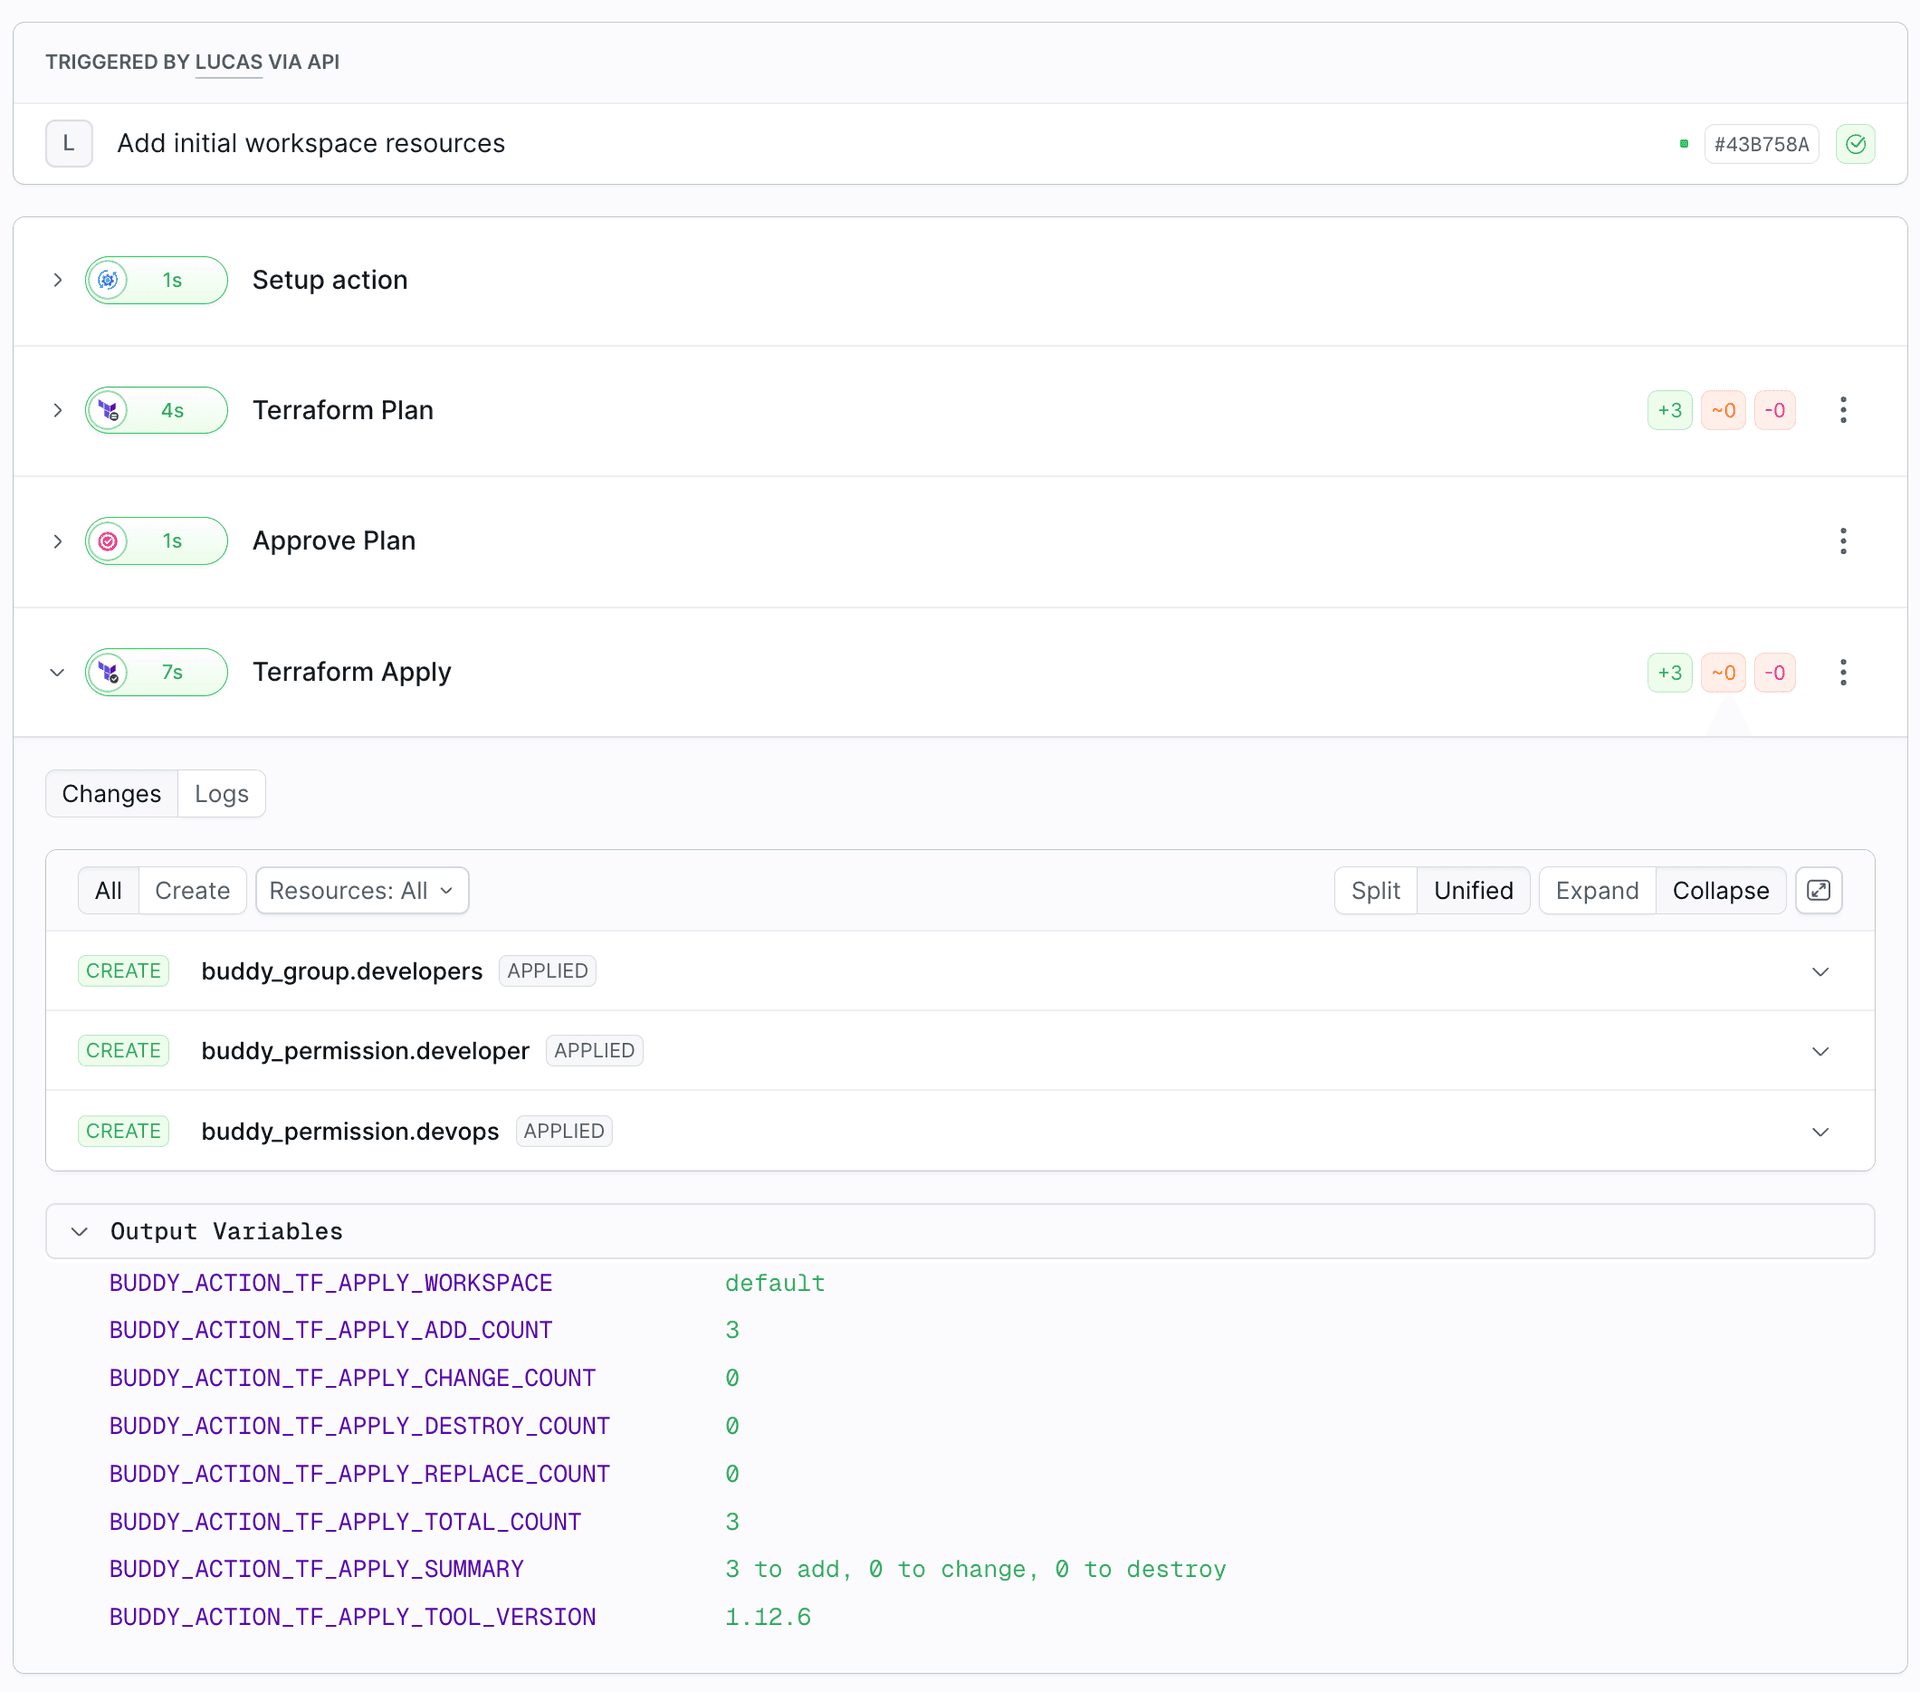Expand the Terraform Plan row
The width and height of the screenshot is (1920, 1692).
click(57, 410)
